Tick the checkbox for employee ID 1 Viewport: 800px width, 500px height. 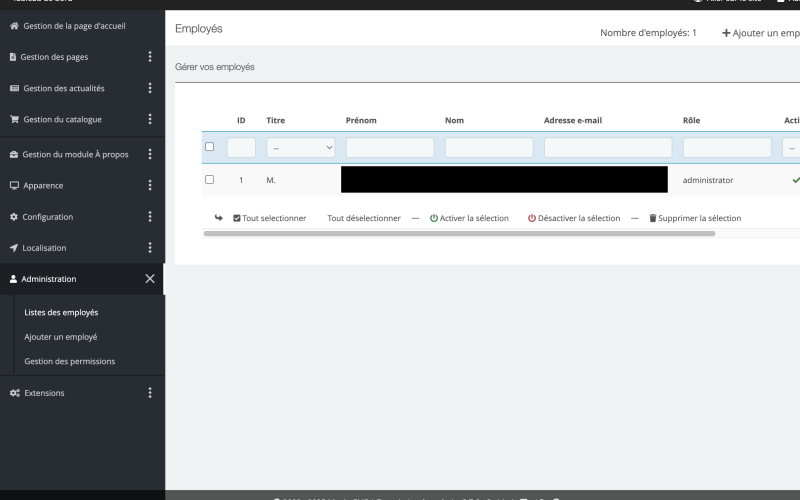[209, 180]
